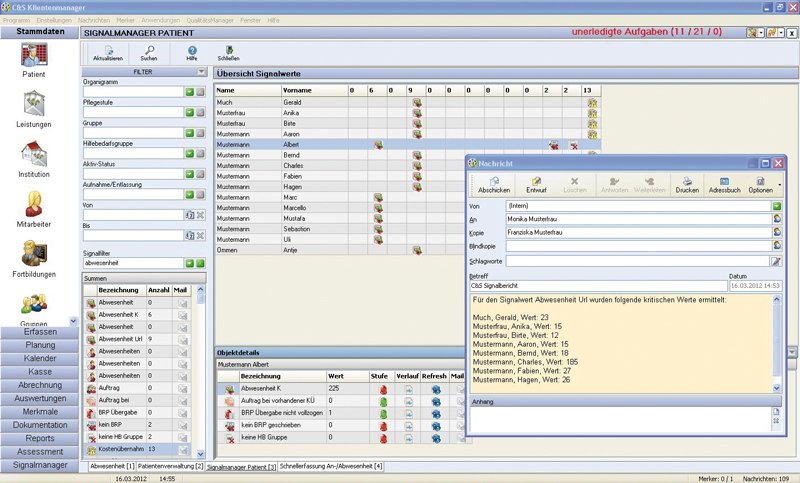Open the Einstellungen menu
800x483 pixels.
(54, 20)
